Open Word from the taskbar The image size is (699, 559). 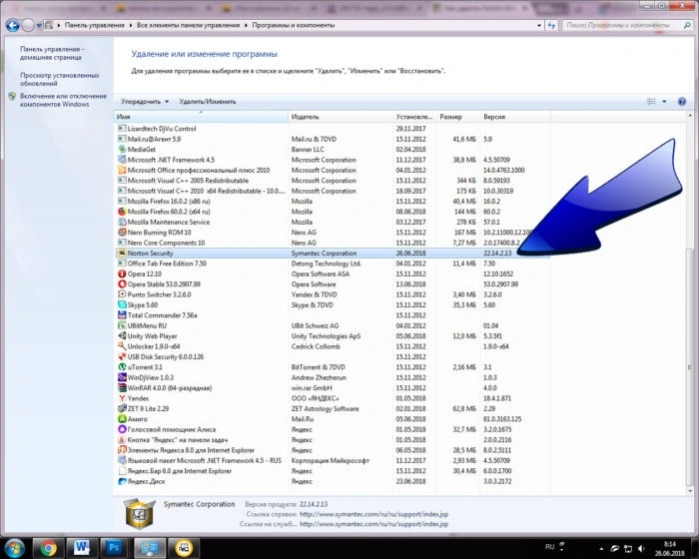click(x=82, y=548)
